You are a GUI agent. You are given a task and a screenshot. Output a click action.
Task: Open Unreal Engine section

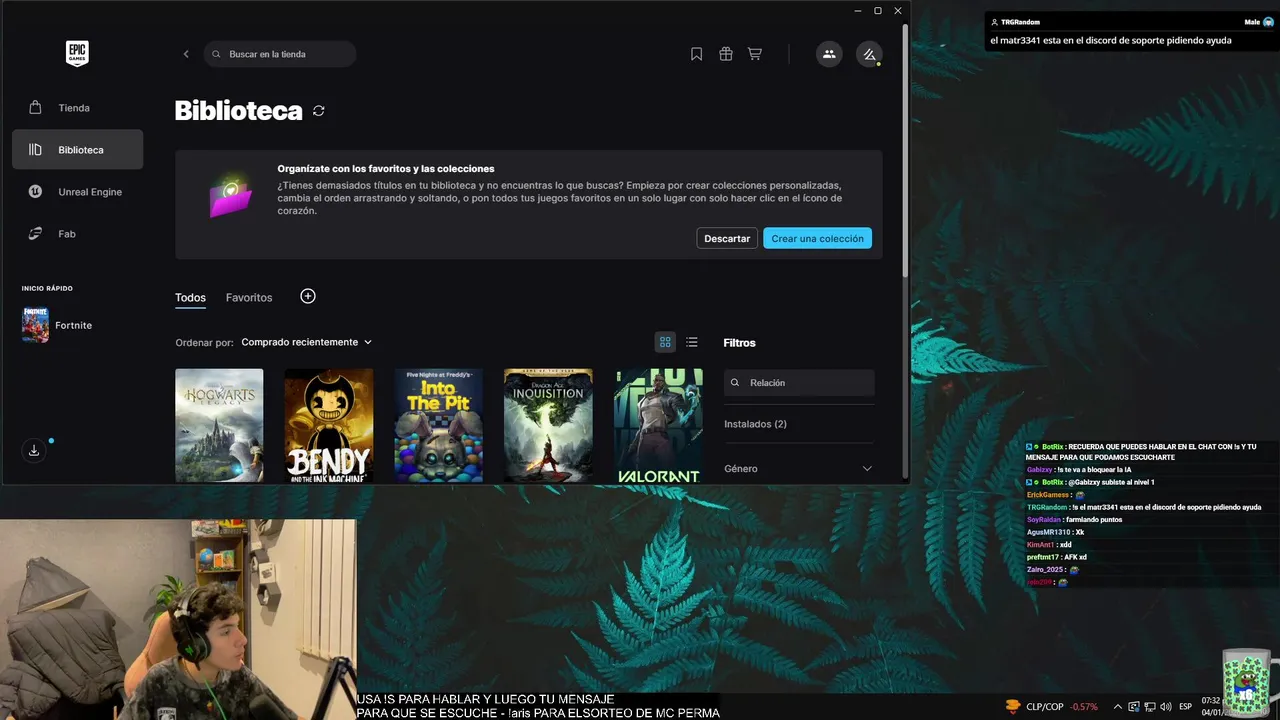77,192
